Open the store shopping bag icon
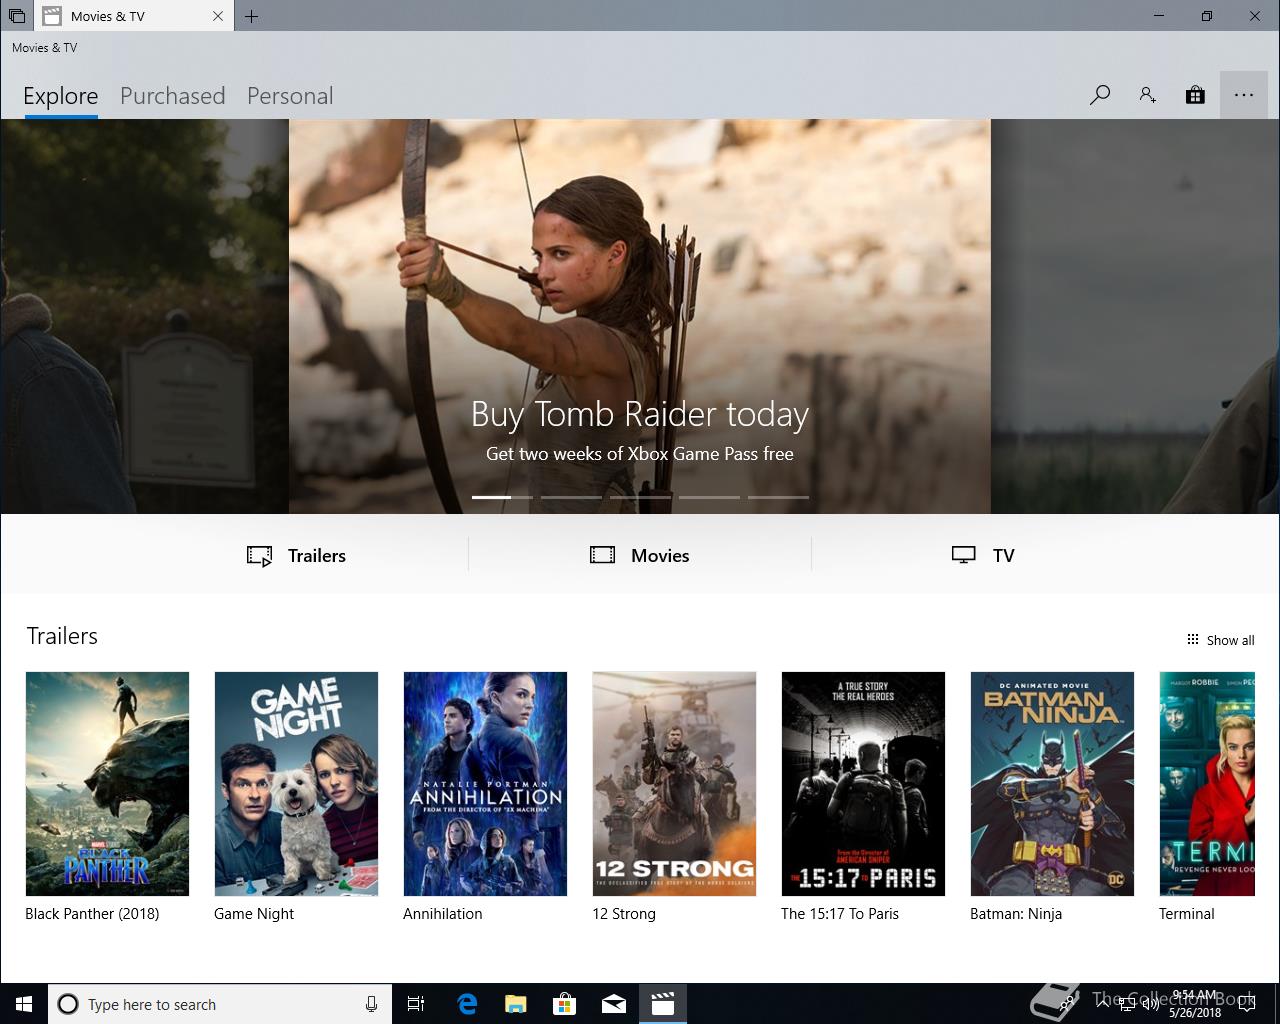This screenshot has width=1280, height=1024. [1195, 95]
